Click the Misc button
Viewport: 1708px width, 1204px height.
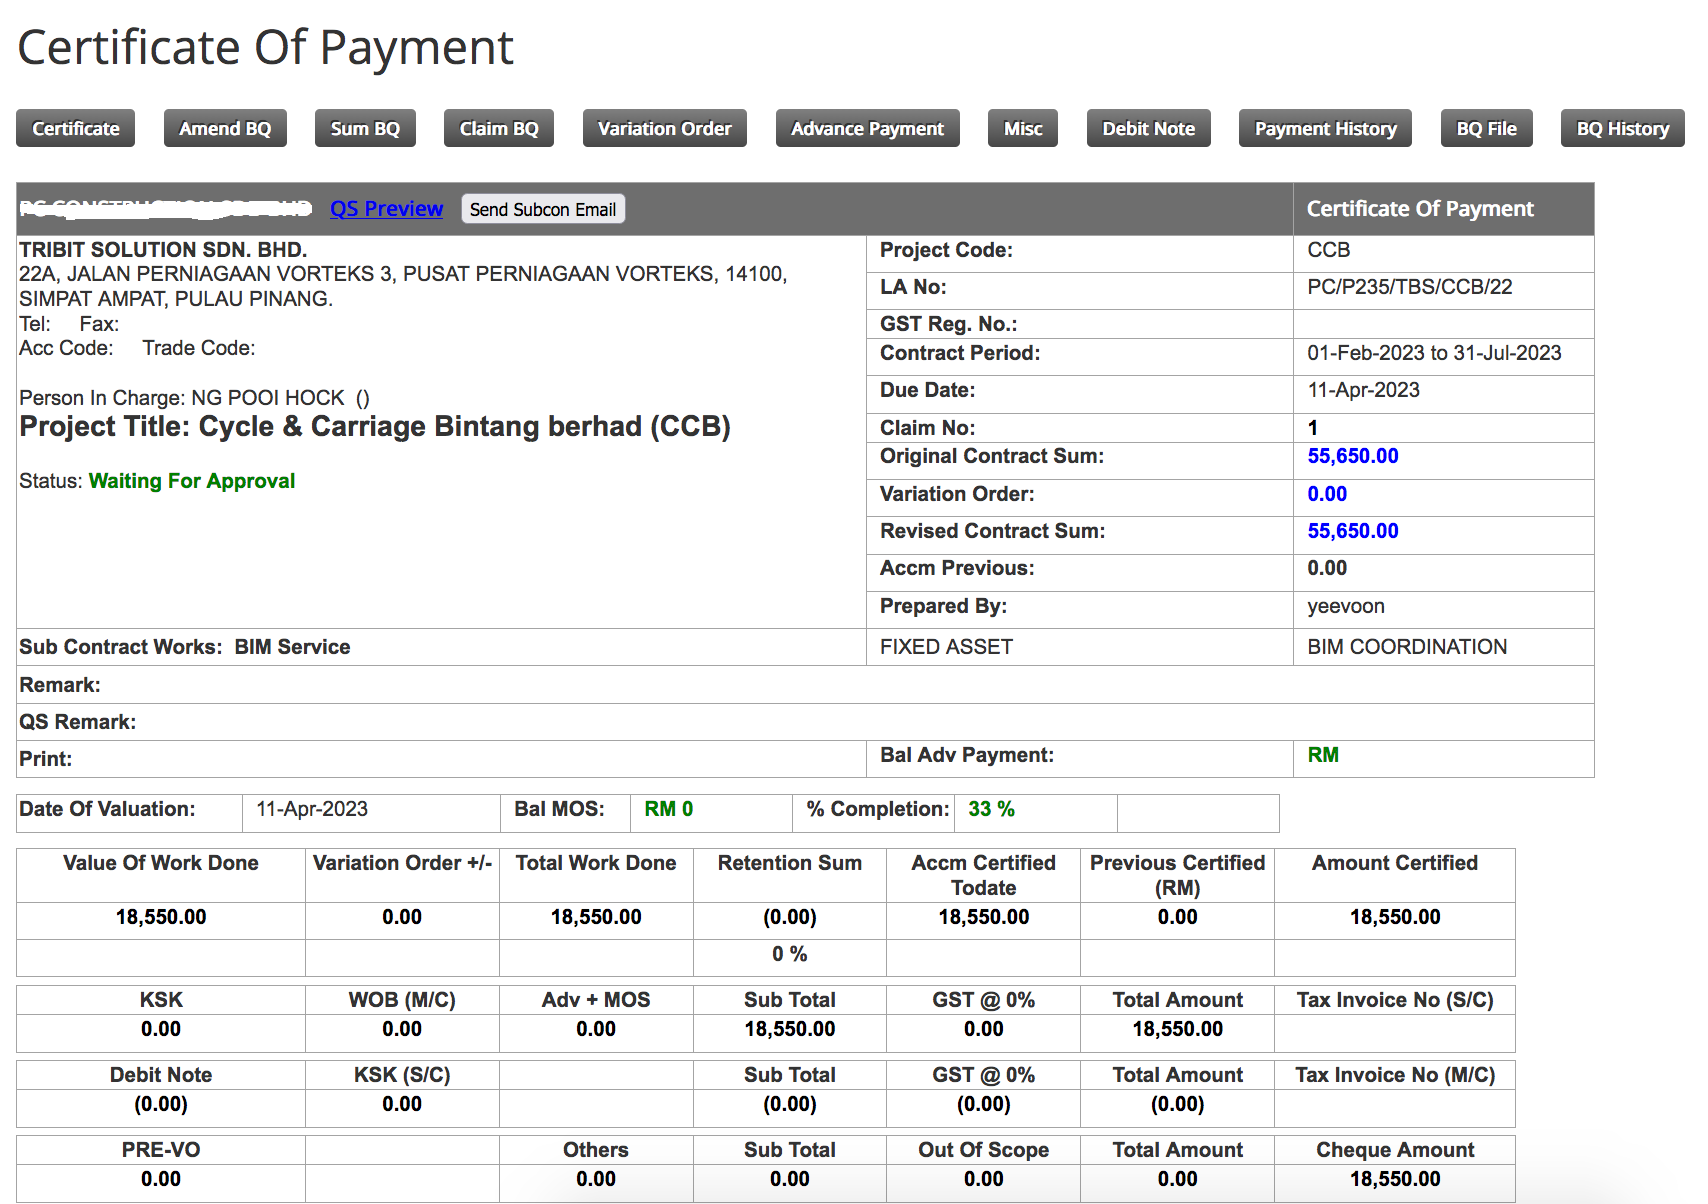pos(1023,129)
